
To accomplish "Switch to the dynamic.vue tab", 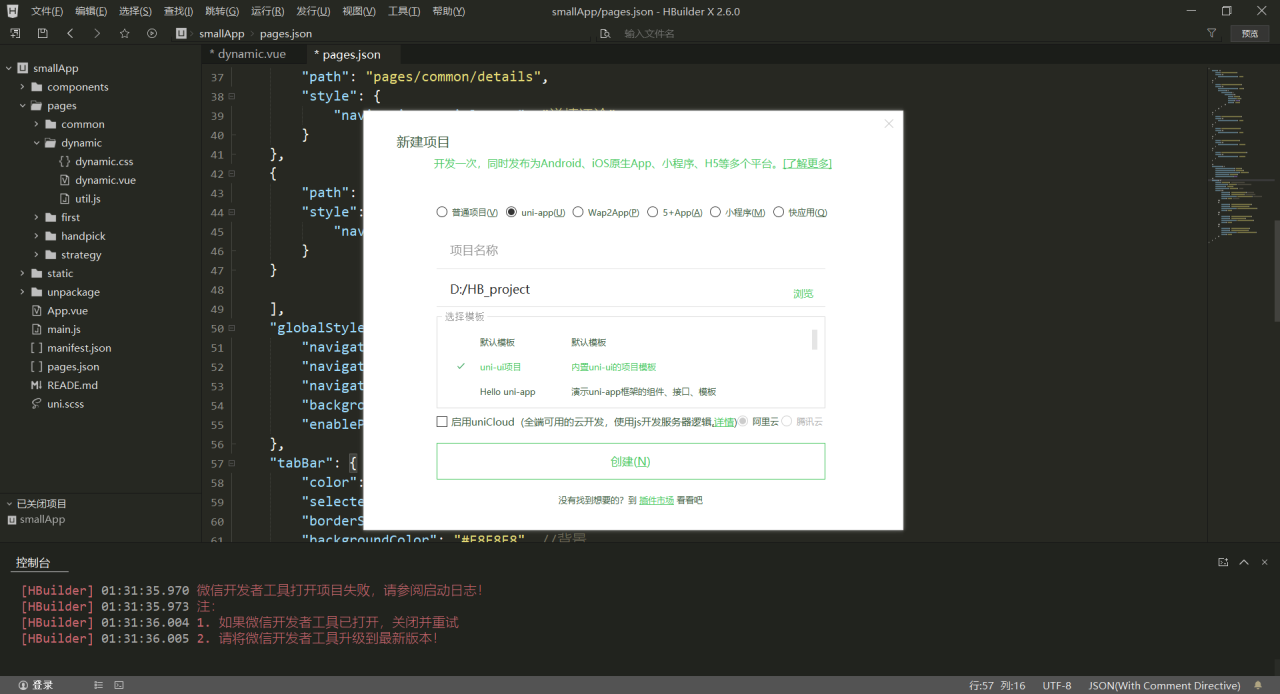I will point(251,54).
